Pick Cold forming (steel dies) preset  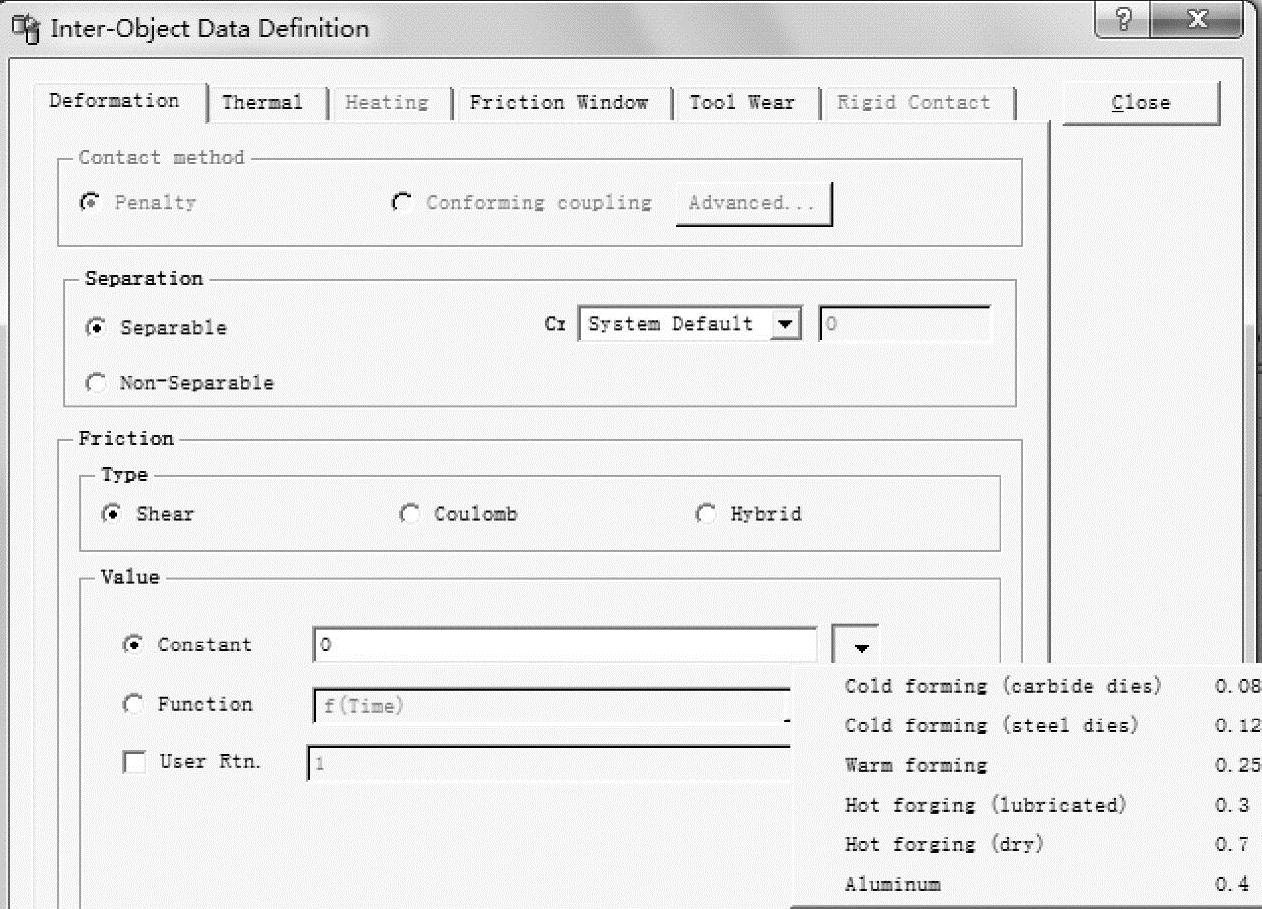click(x=991, y=725)
